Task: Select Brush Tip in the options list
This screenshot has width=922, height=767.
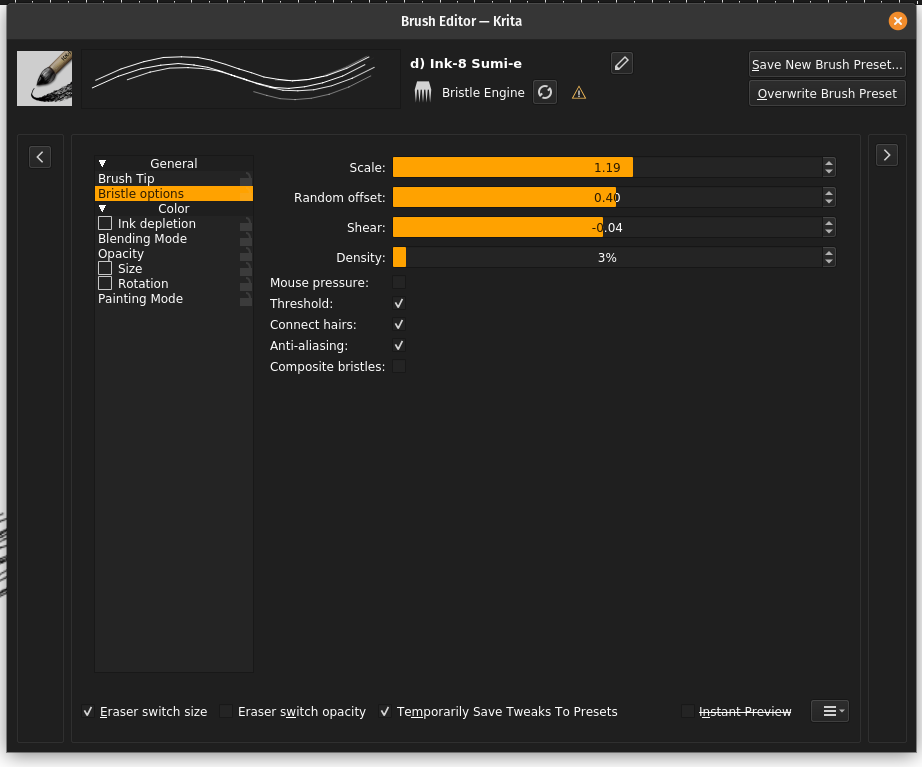Action: point(126,179)
